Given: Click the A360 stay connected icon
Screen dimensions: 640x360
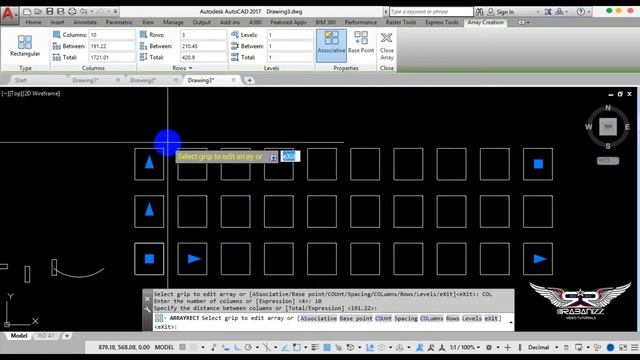Looking at the screenshot, I should (x=560, y=12).
